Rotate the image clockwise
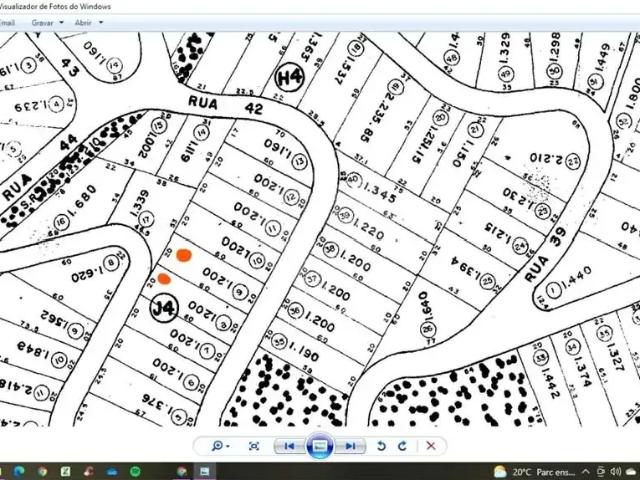640x480 pixels. click(402, 446)
